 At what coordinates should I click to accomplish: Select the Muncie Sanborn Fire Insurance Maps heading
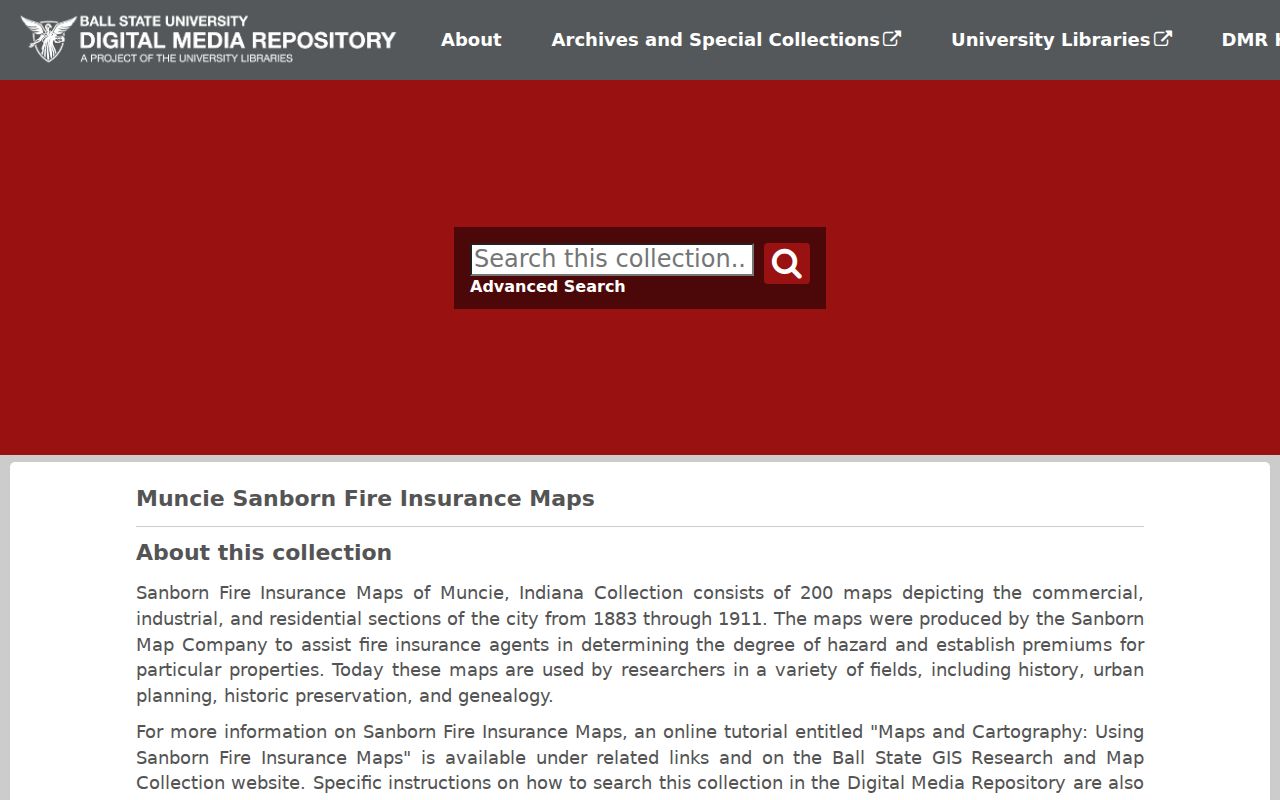(365, 498)
